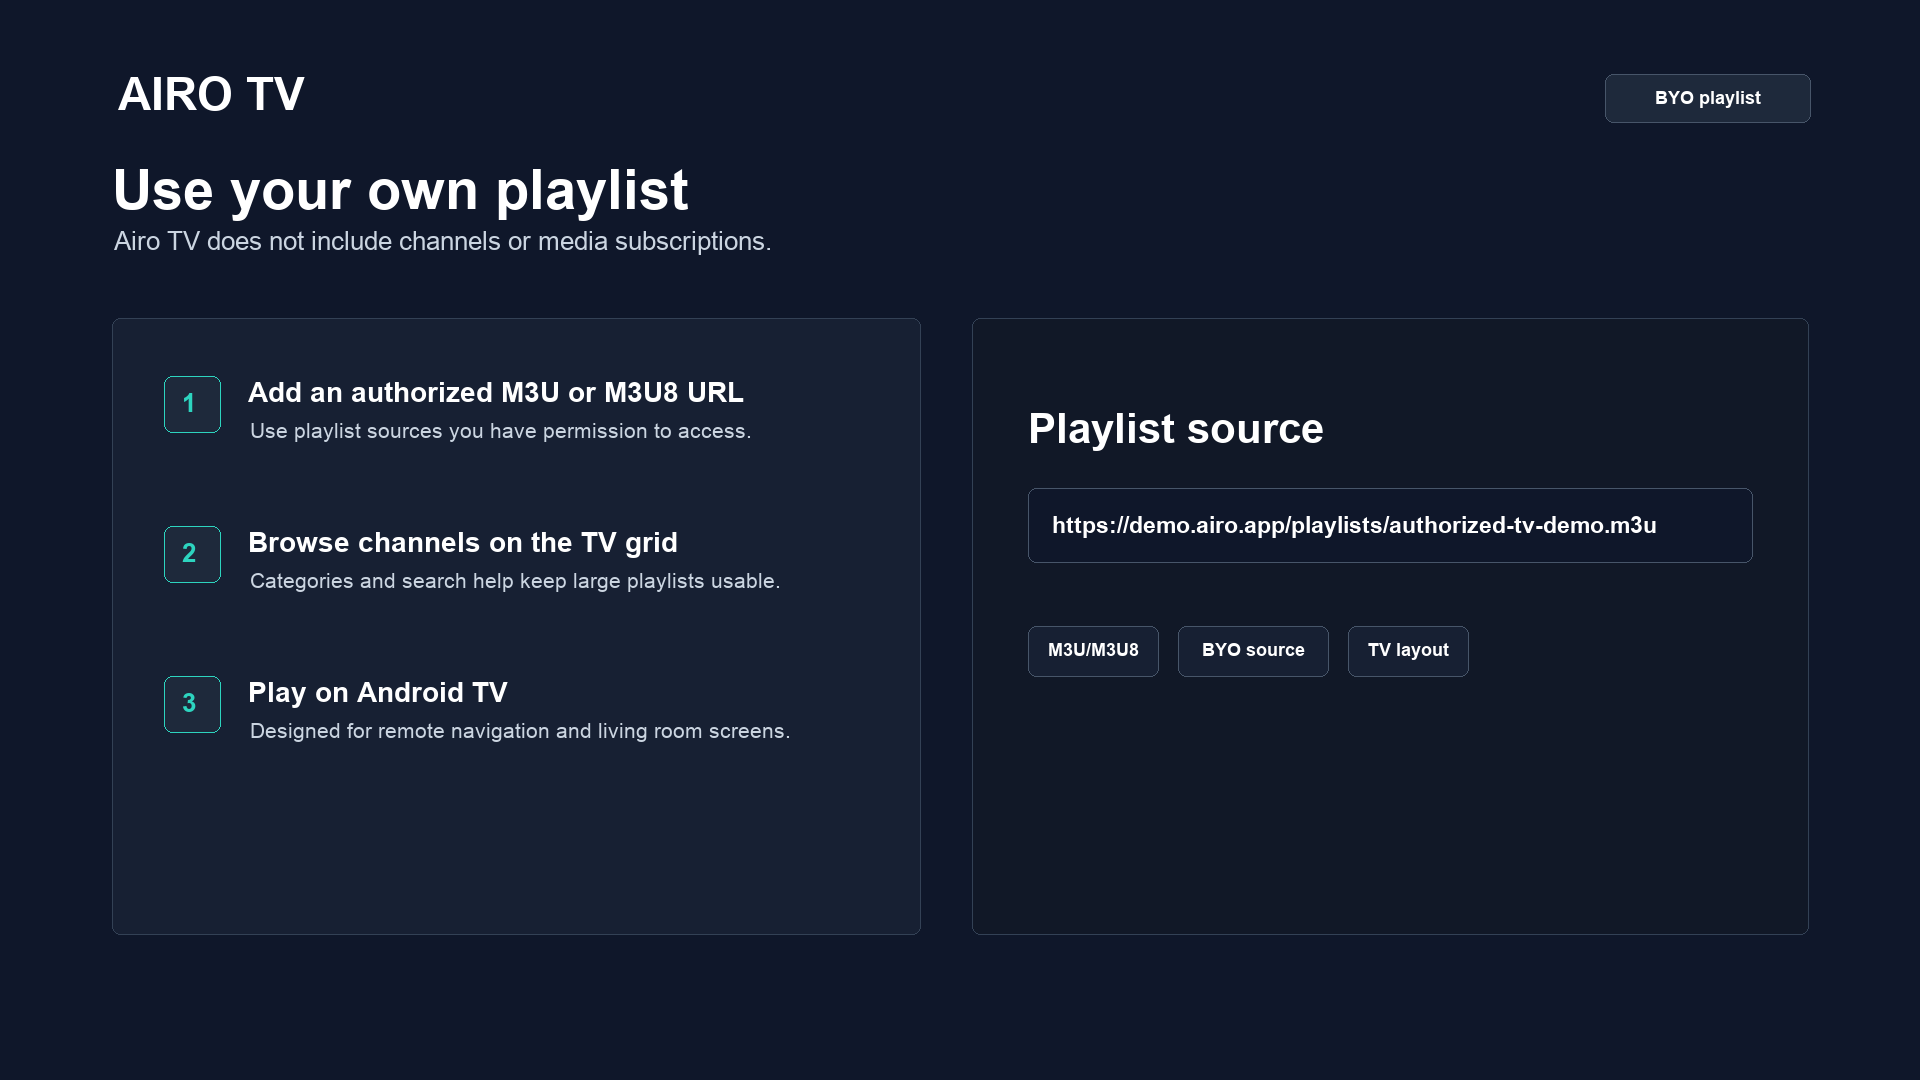Viewport: 1920px width, 1080px height.
Task: Click the step 3 number badge
Action: 192,704
